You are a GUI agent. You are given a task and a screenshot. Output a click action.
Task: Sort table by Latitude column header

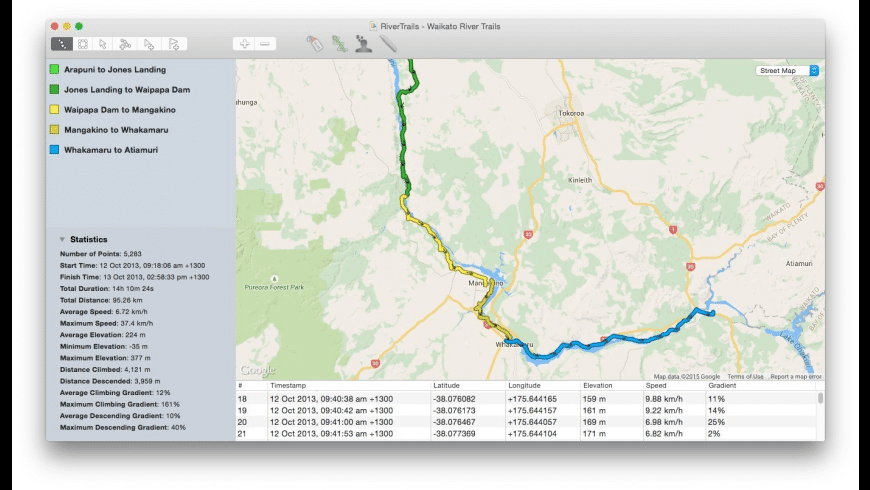pos(468,385)
